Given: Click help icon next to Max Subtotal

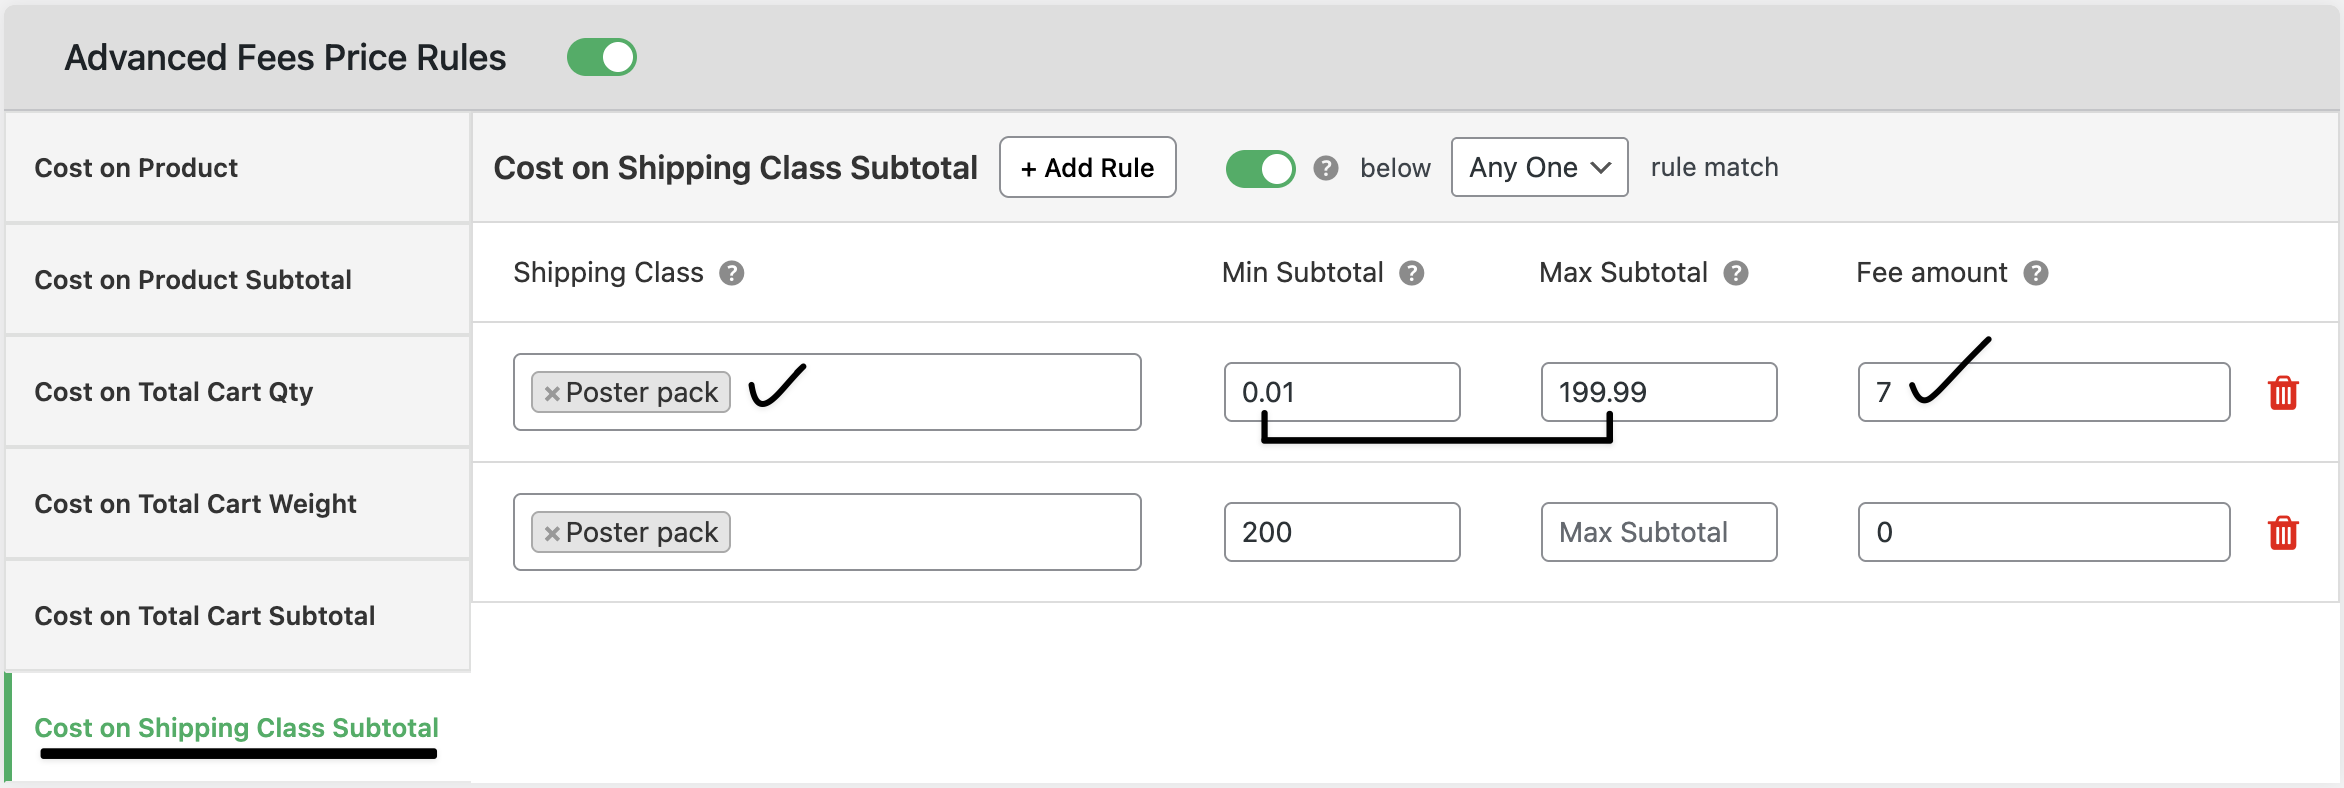Looking at the screenshot, I should (1736, 273).
